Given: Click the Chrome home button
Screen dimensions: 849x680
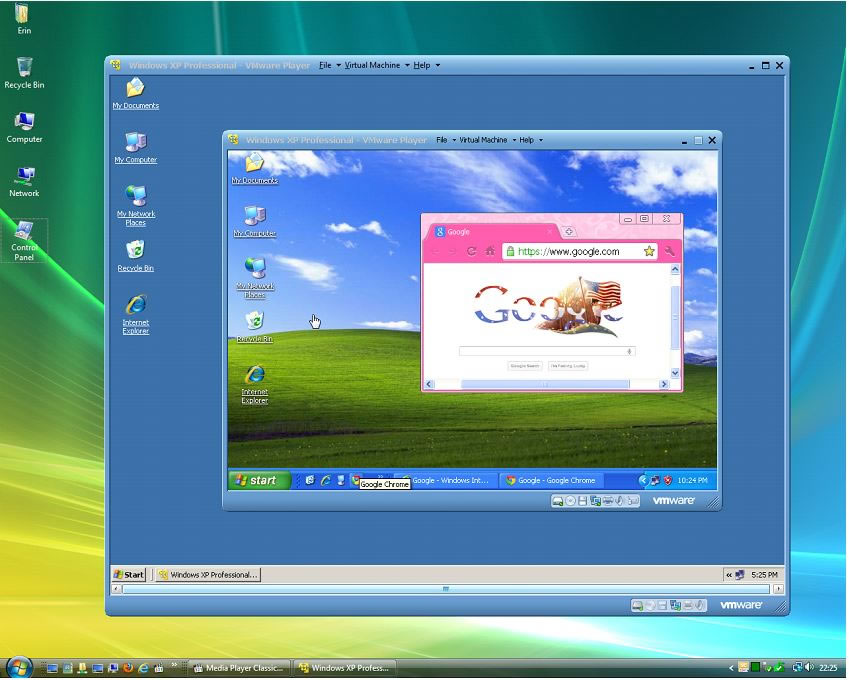Looking at the screenshot, I should coord(490,251).
